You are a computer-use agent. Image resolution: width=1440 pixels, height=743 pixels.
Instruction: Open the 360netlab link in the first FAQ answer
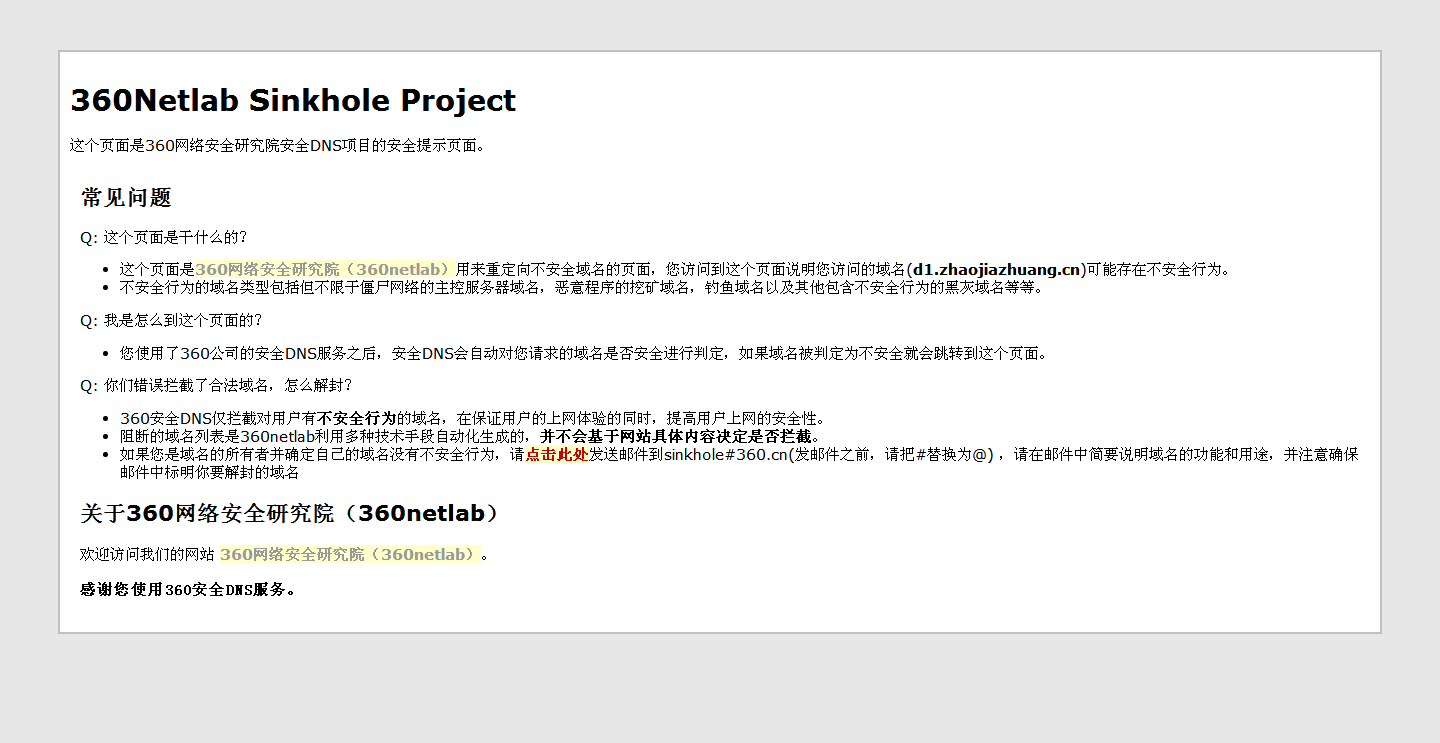coord(325,269)
